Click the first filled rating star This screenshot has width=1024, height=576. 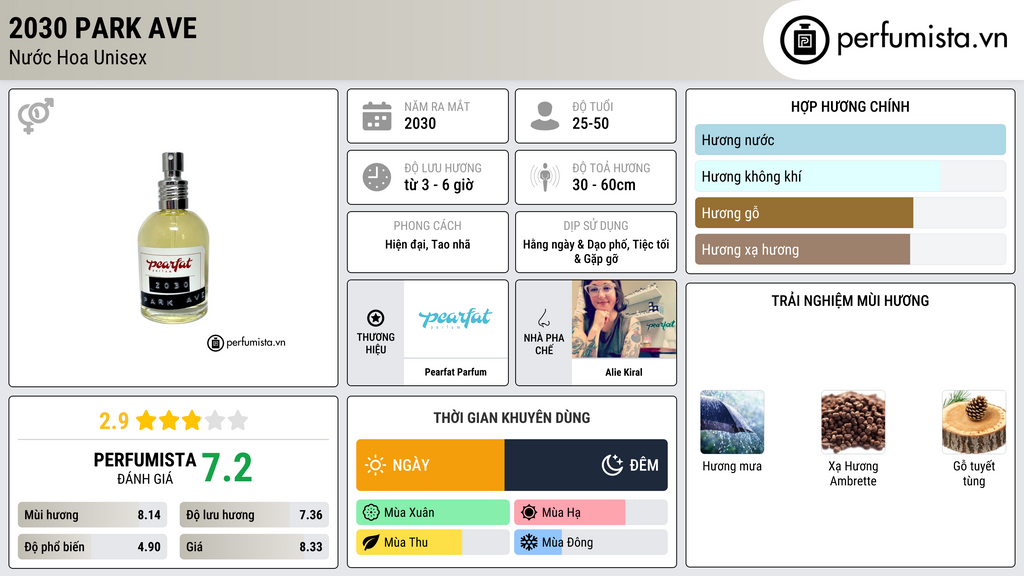tap(146, 420)
